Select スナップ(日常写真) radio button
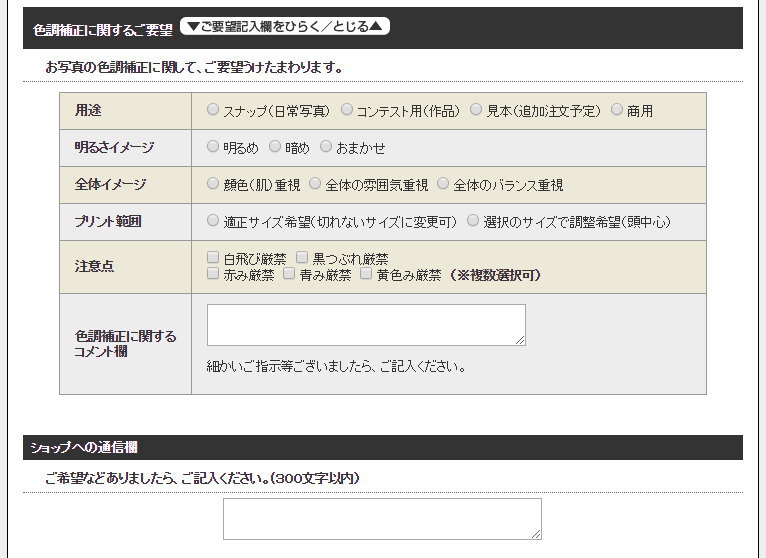766x558 pixels. (213, 109)
